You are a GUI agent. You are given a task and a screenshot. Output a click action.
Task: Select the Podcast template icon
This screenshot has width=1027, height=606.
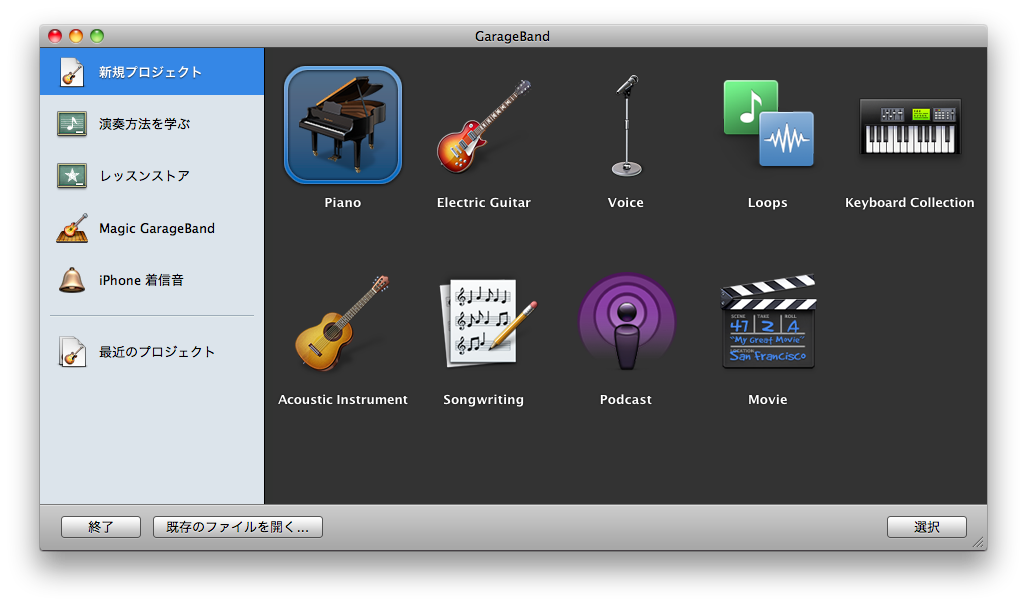click(626, 322)
